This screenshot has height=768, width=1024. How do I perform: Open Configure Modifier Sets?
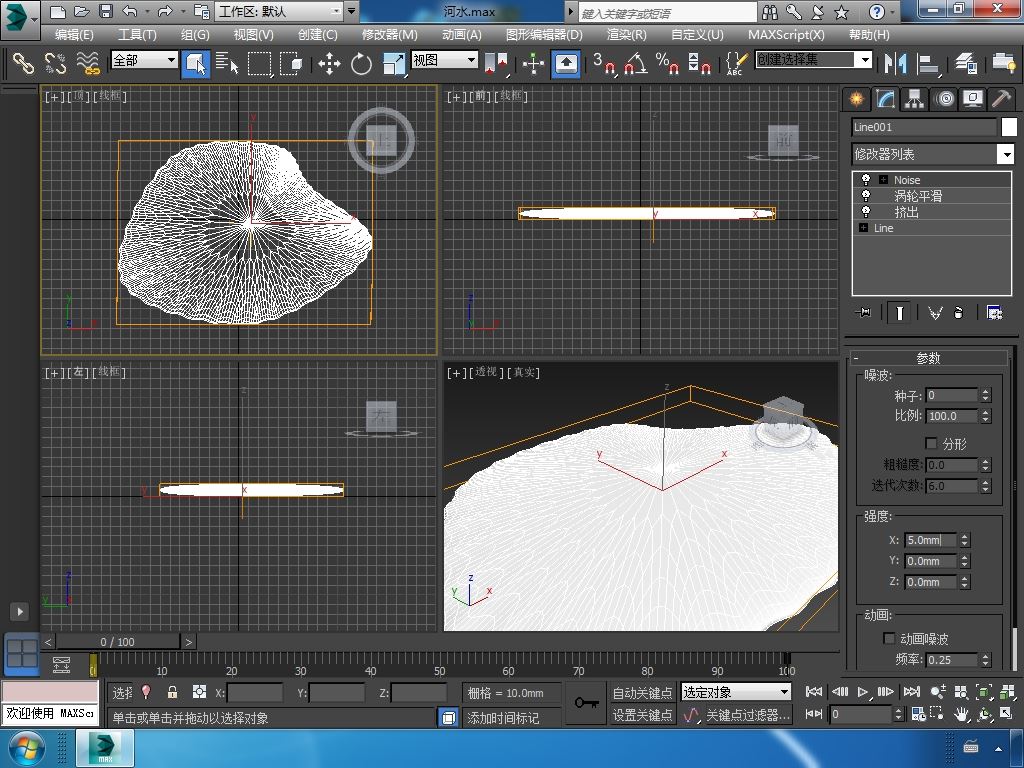(x=994, y=313)
